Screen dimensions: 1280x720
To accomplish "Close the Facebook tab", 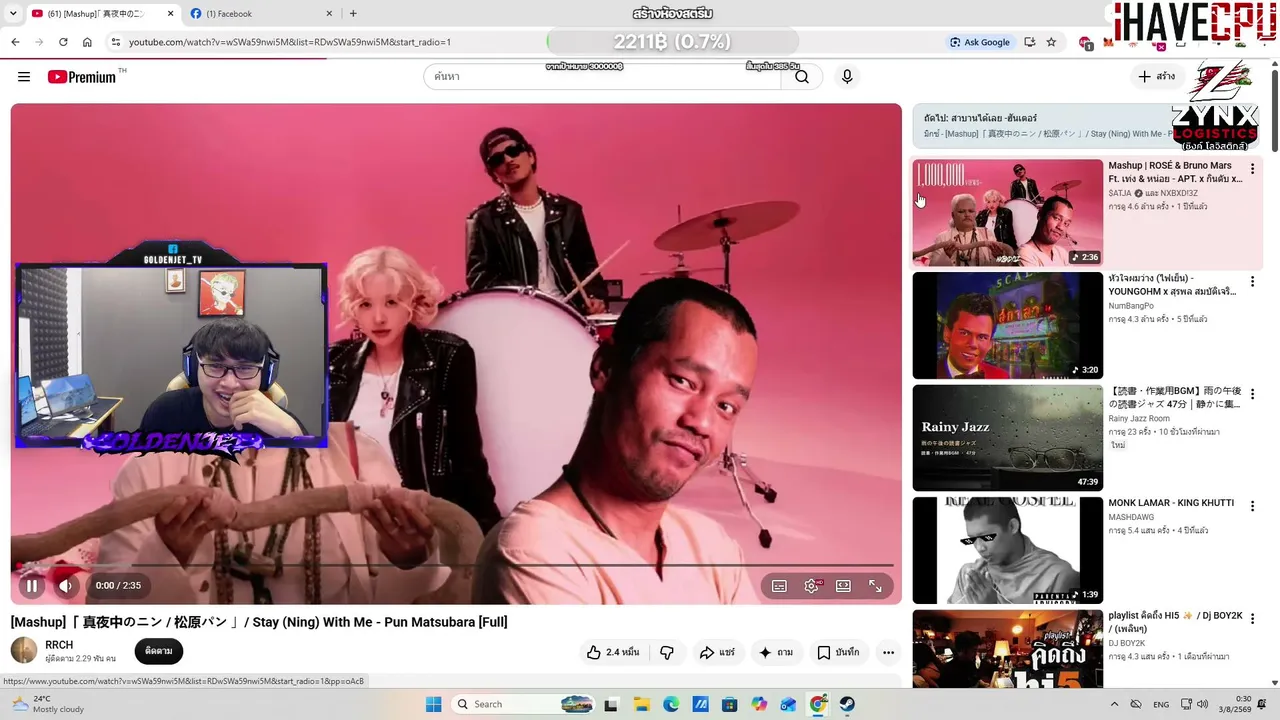I will tap(329, 14).
